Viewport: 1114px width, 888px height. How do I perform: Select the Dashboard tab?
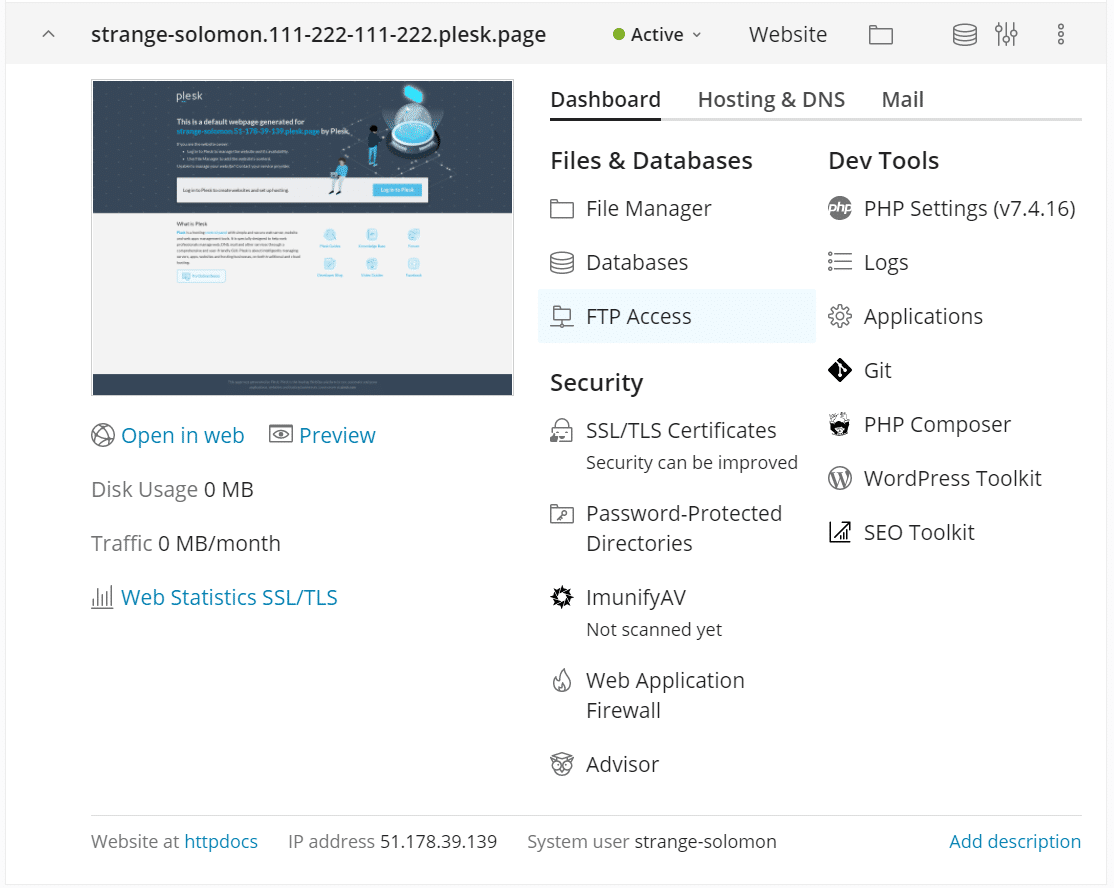tap(605, 100)
